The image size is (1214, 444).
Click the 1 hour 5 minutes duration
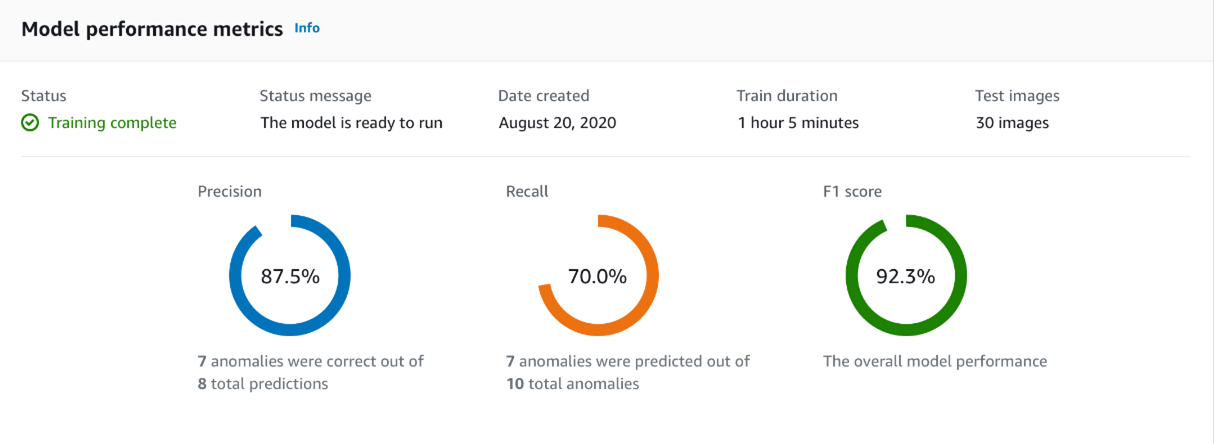pyautogui.click(x=798, y=123)
